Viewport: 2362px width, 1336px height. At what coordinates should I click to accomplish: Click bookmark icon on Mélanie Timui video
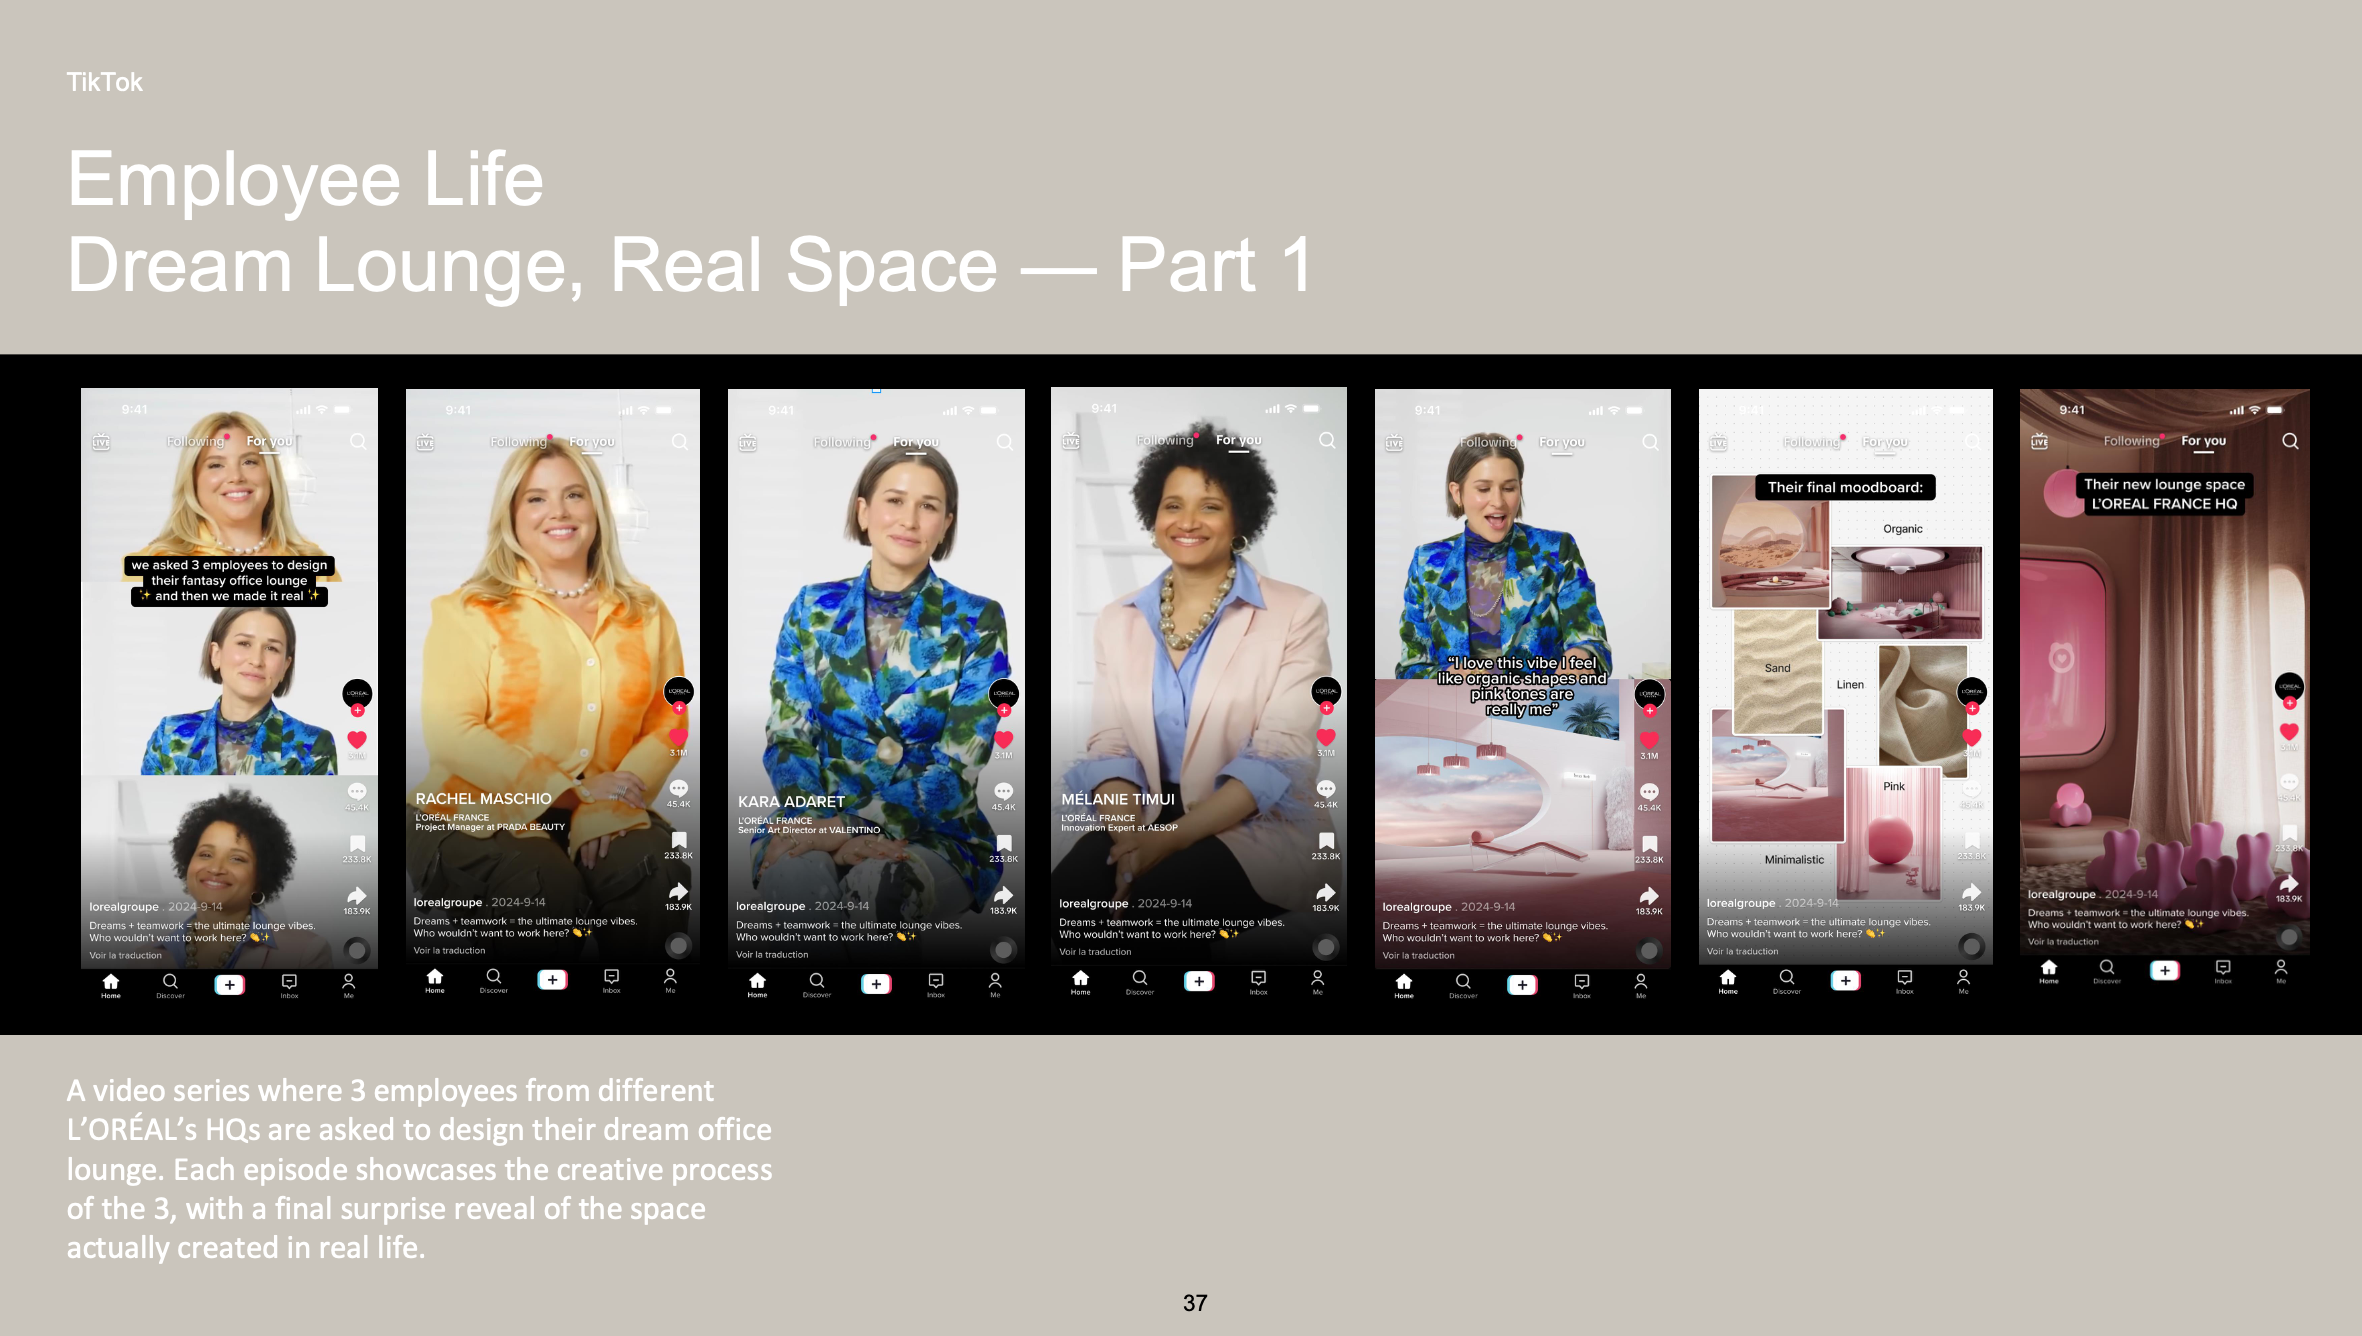click(x=1326, y=841)
